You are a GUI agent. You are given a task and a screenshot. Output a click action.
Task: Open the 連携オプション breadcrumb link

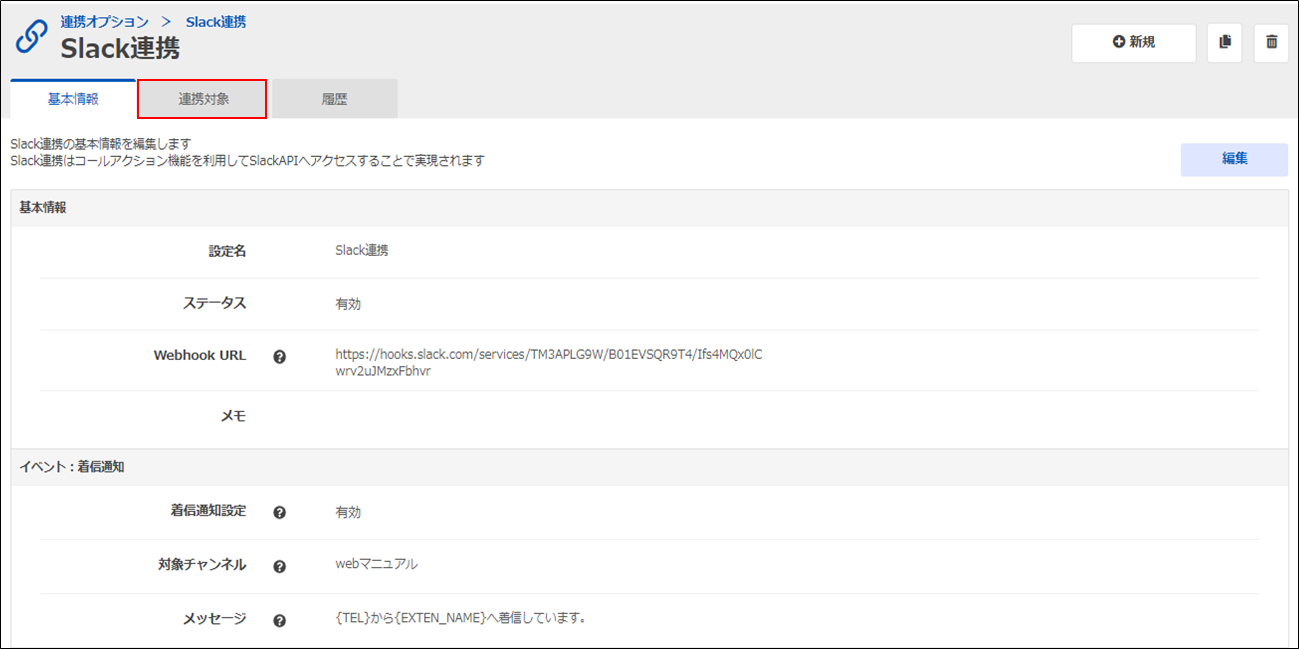coord(104,22)
